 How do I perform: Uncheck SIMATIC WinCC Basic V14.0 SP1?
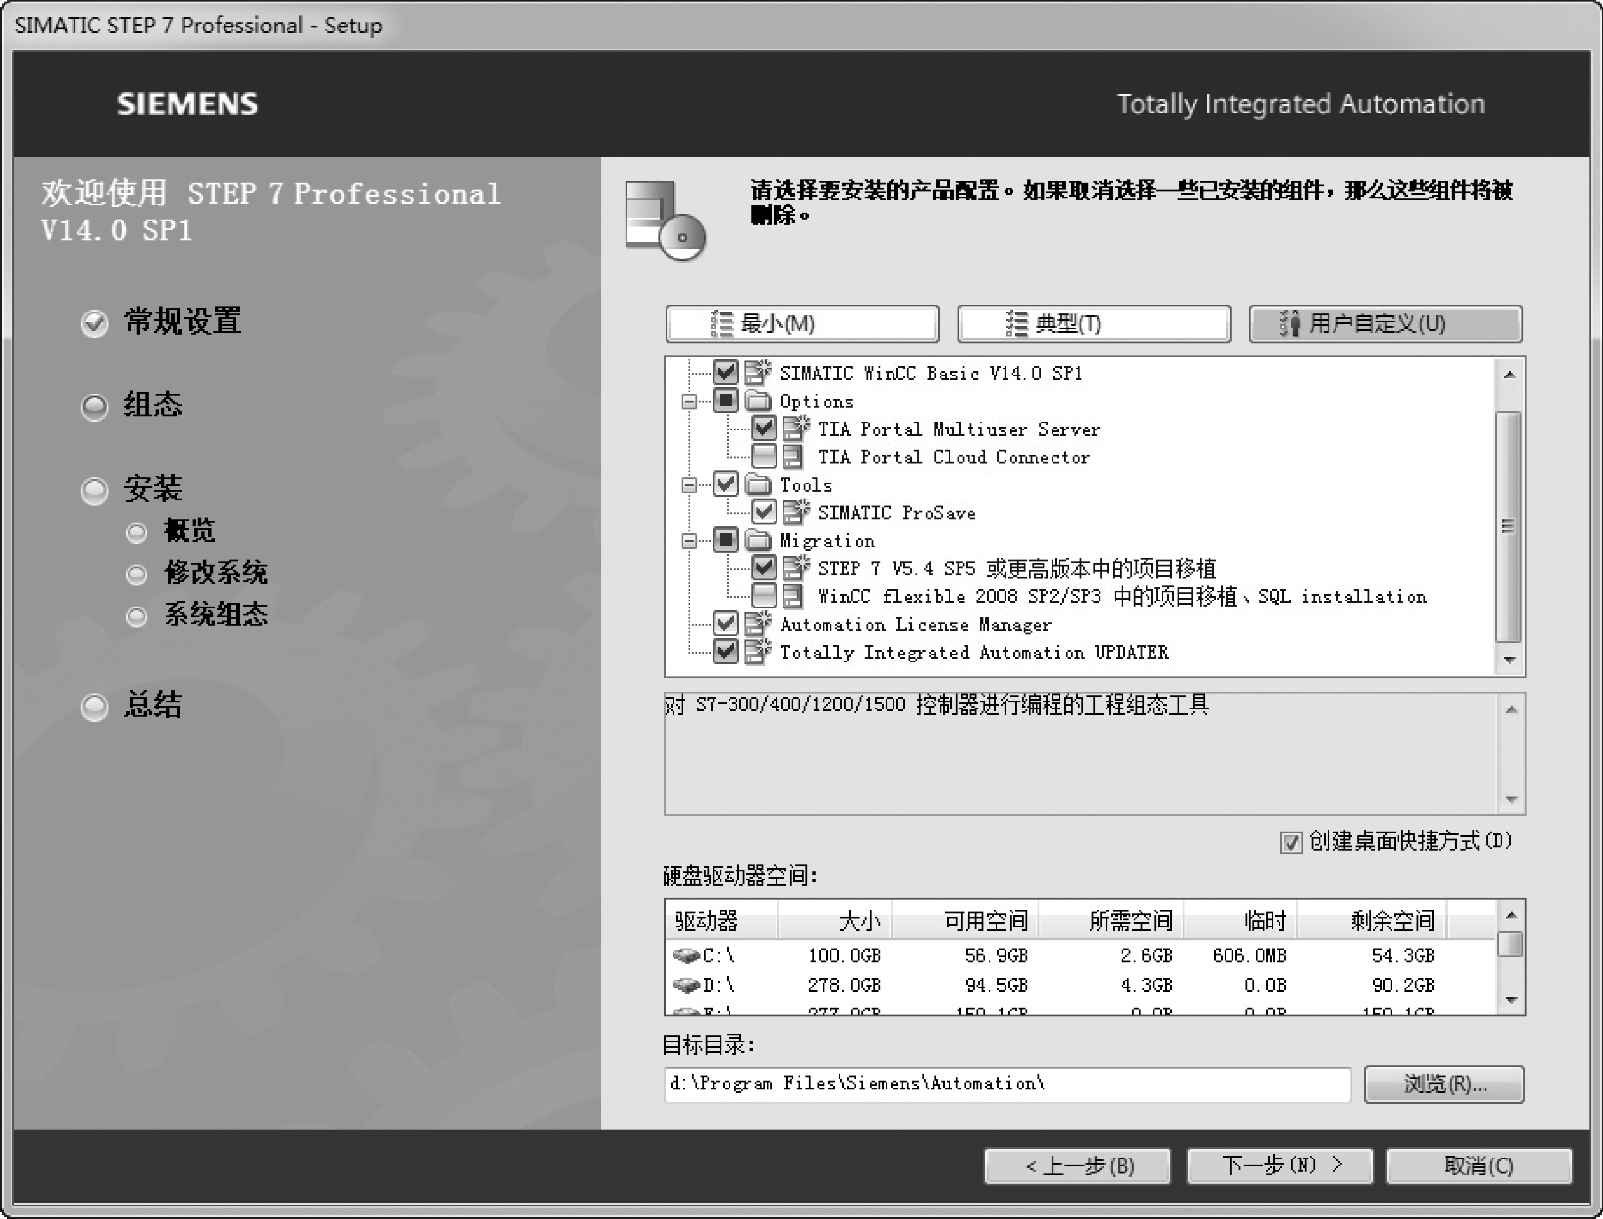726,372
